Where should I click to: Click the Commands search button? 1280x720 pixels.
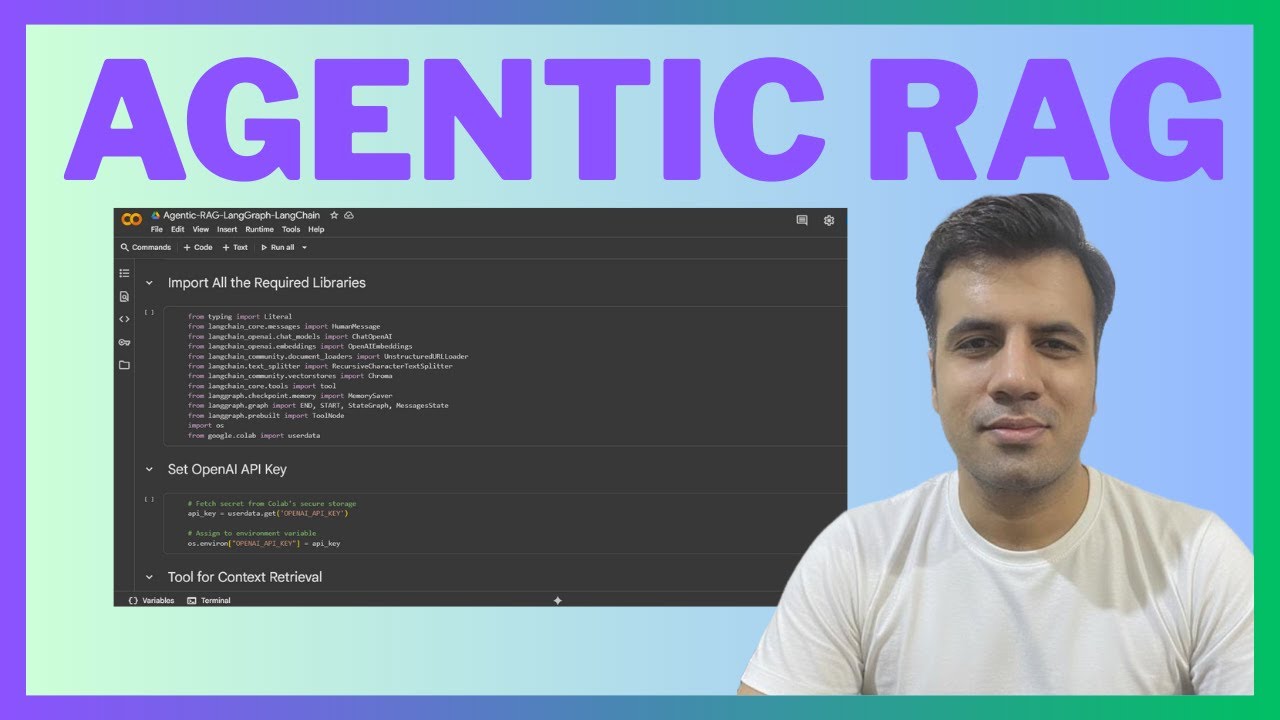(x=146, y=247)
